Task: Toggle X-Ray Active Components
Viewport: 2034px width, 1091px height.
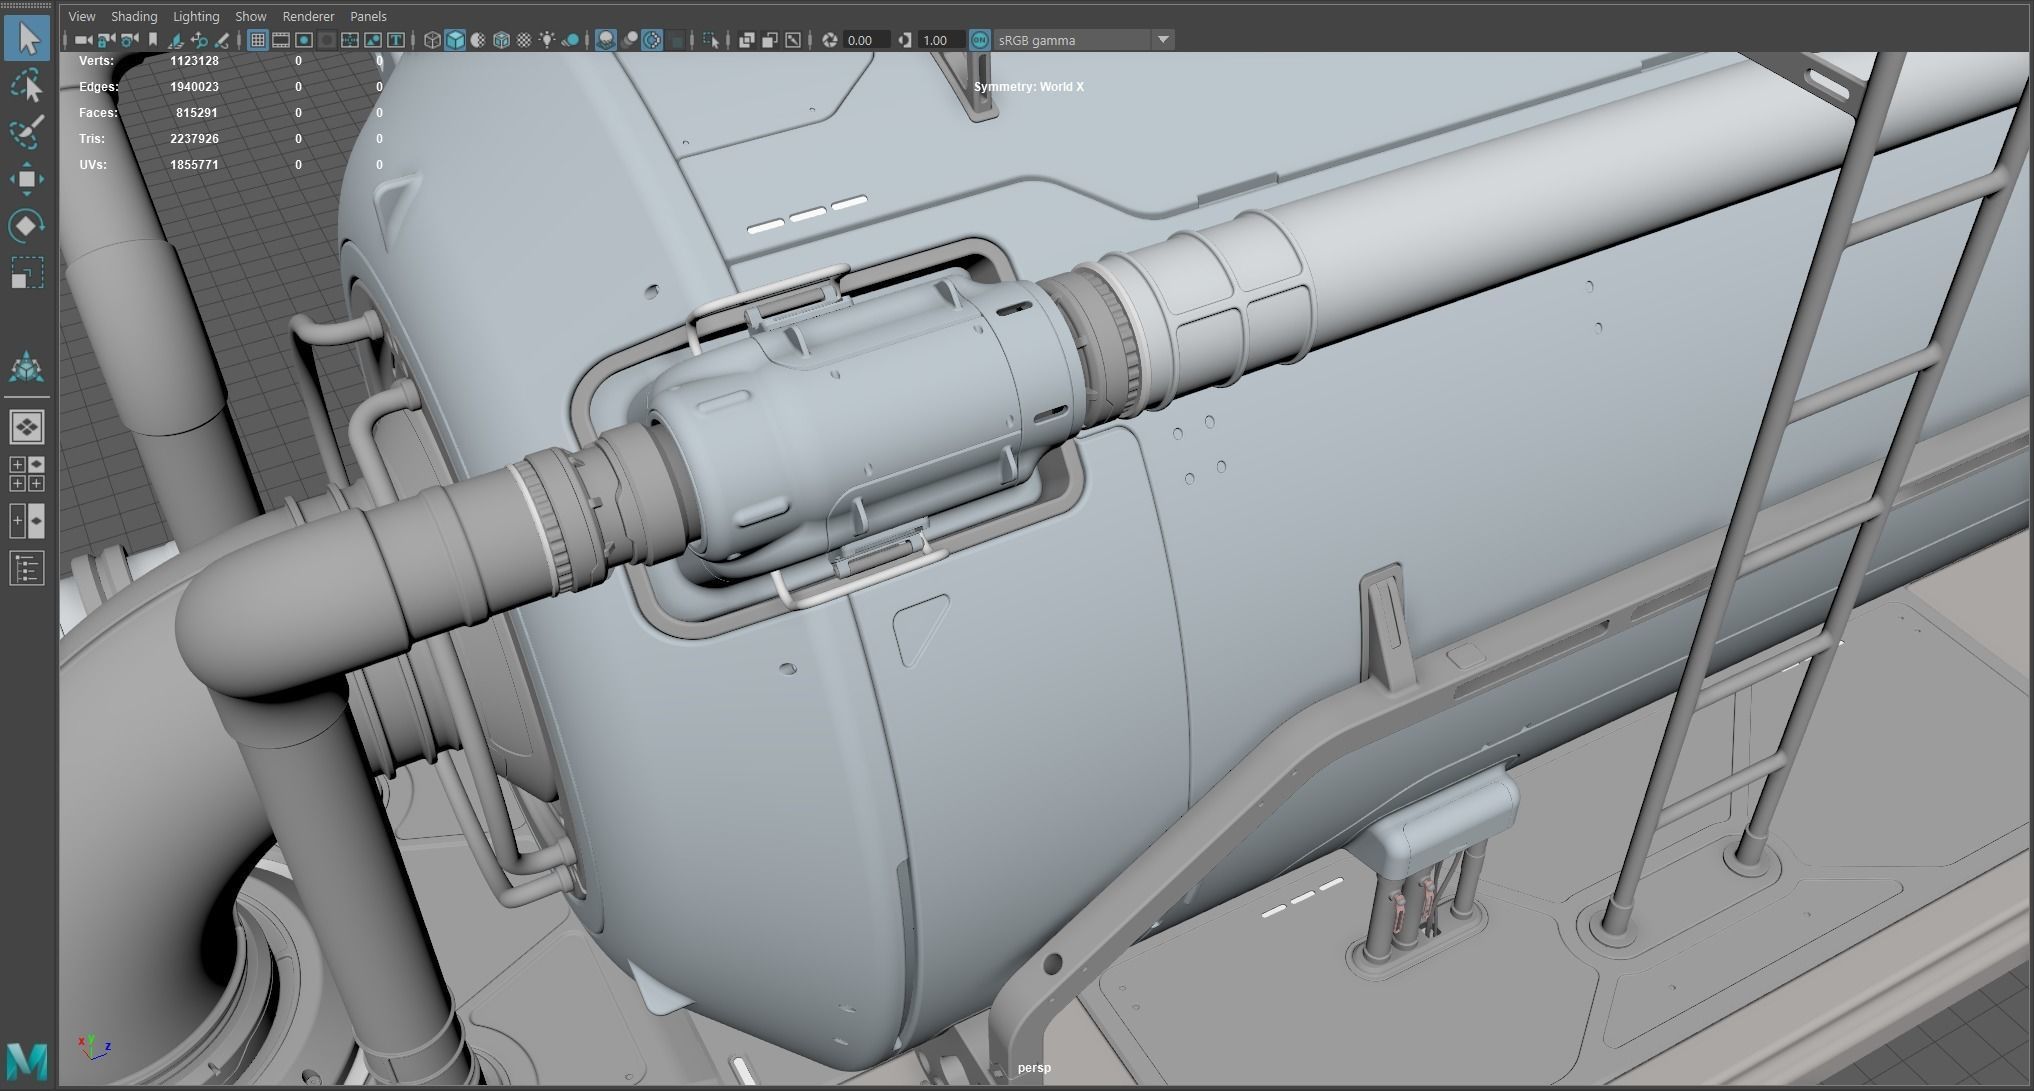Action: pyautogui.click(x=770, y=40)
